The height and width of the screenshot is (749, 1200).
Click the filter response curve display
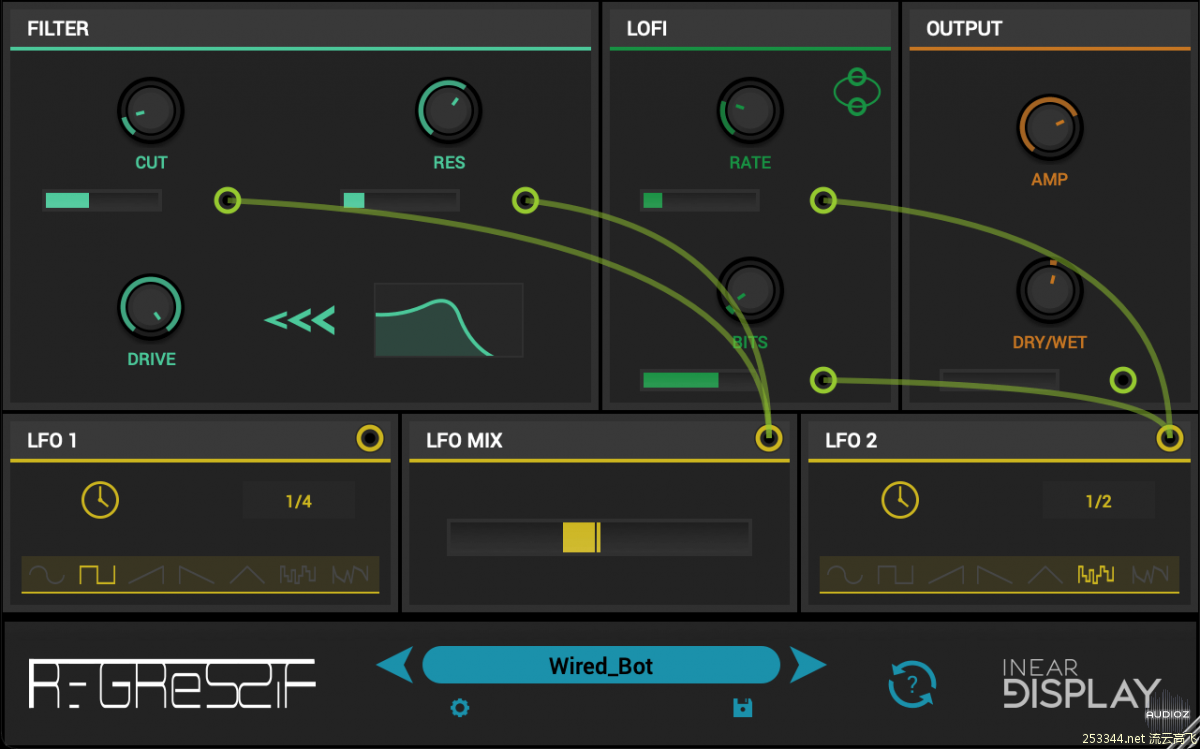click(449, 320)
